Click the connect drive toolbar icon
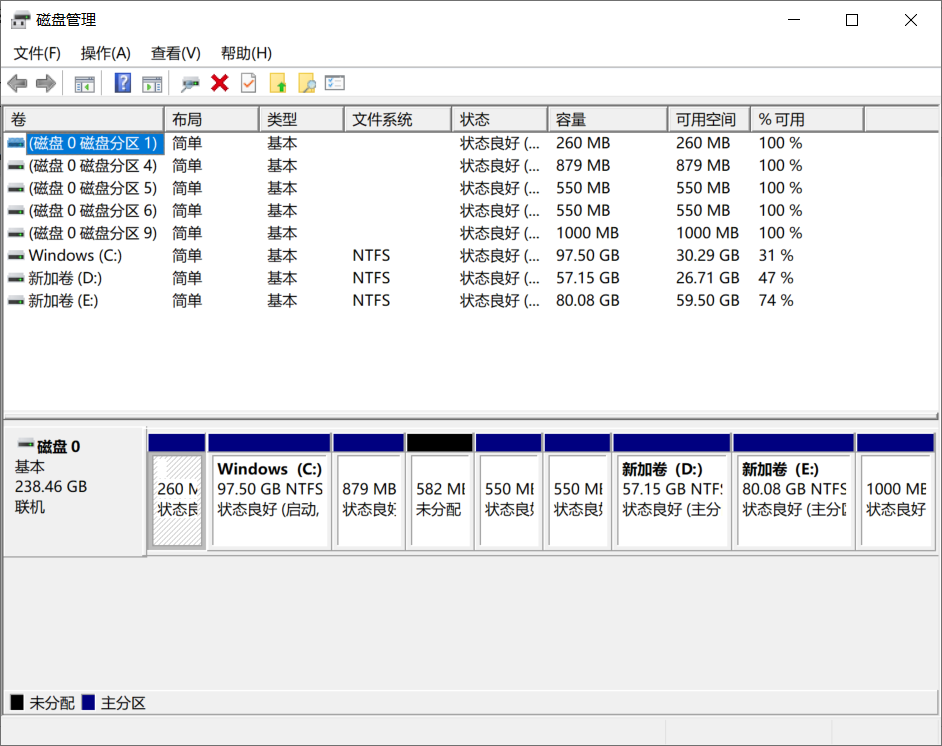942x746 pixels. pyautogui.click(x=190, y=84)
